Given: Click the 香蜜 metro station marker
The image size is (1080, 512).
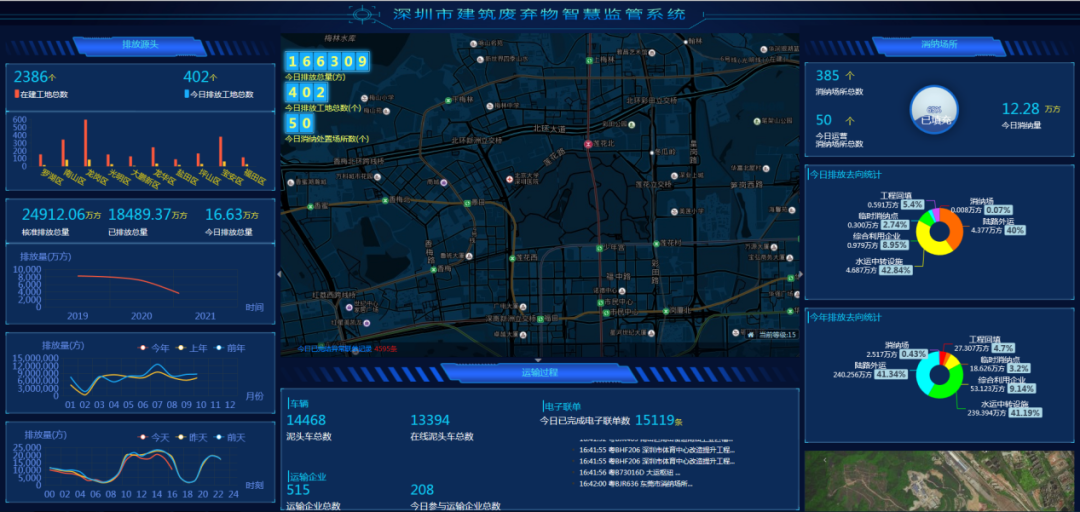Looking at the screenshot, I should [309, 206].
